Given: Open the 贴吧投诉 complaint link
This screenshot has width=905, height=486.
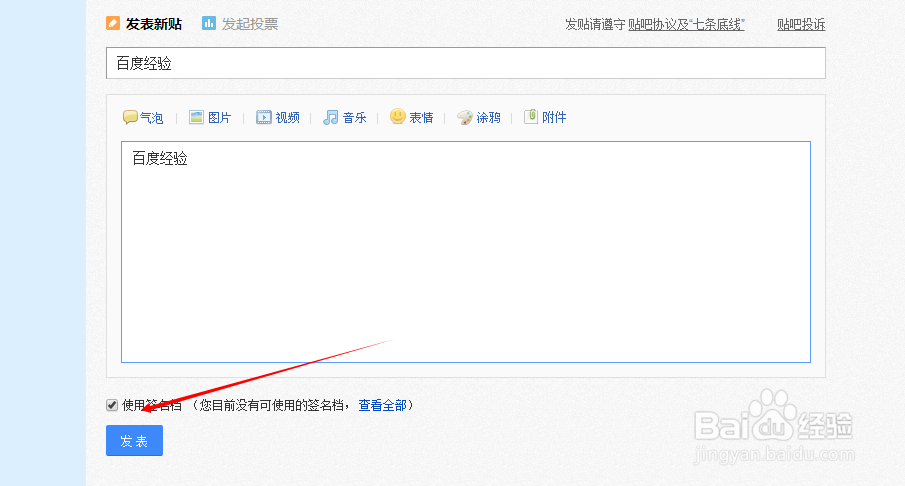Looking at the screenshot, I should click(x=801, y=24).
